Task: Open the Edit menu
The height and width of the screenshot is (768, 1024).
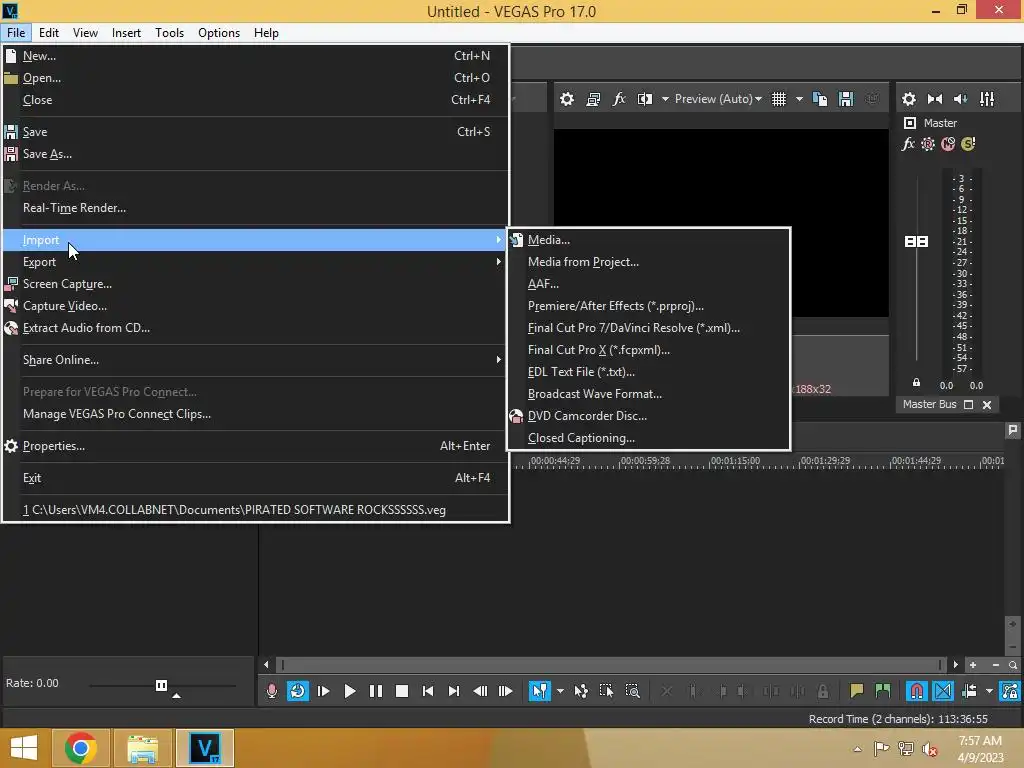Action: (48, 33)
